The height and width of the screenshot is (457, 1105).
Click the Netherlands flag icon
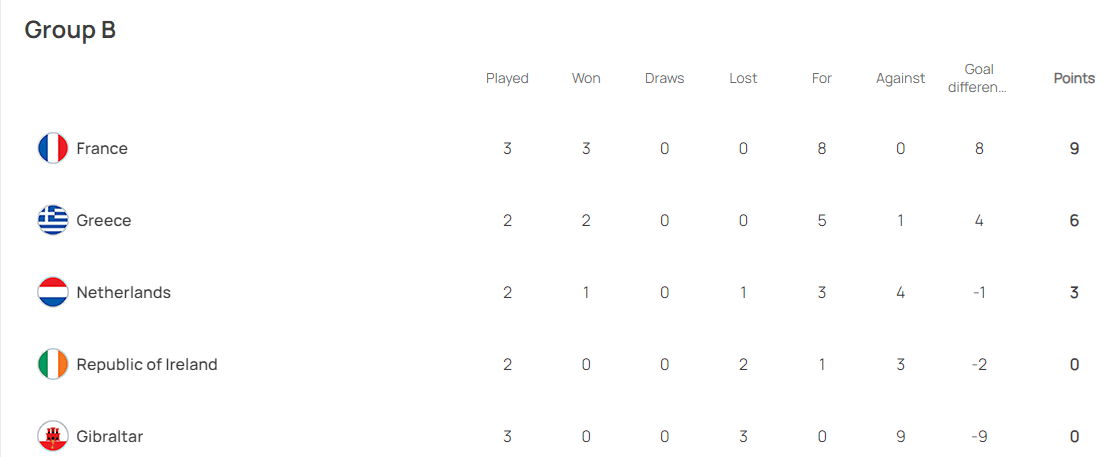point(52,292)
